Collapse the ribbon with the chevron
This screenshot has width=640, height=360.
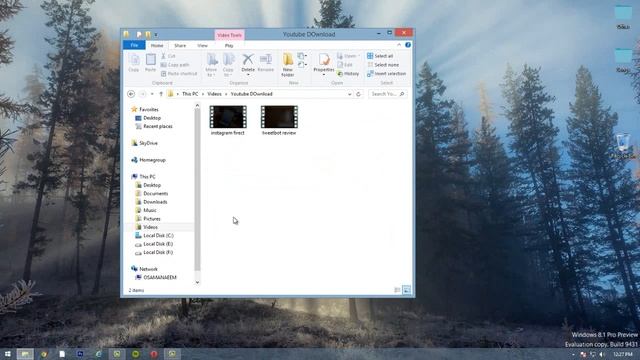399,45
